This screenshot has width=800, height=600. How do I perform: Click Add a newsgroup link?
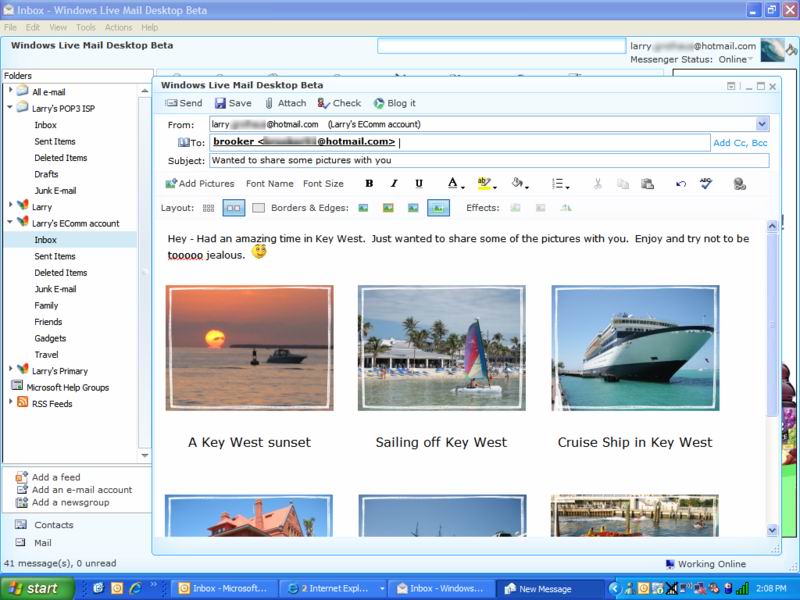[x=70, y=503]
